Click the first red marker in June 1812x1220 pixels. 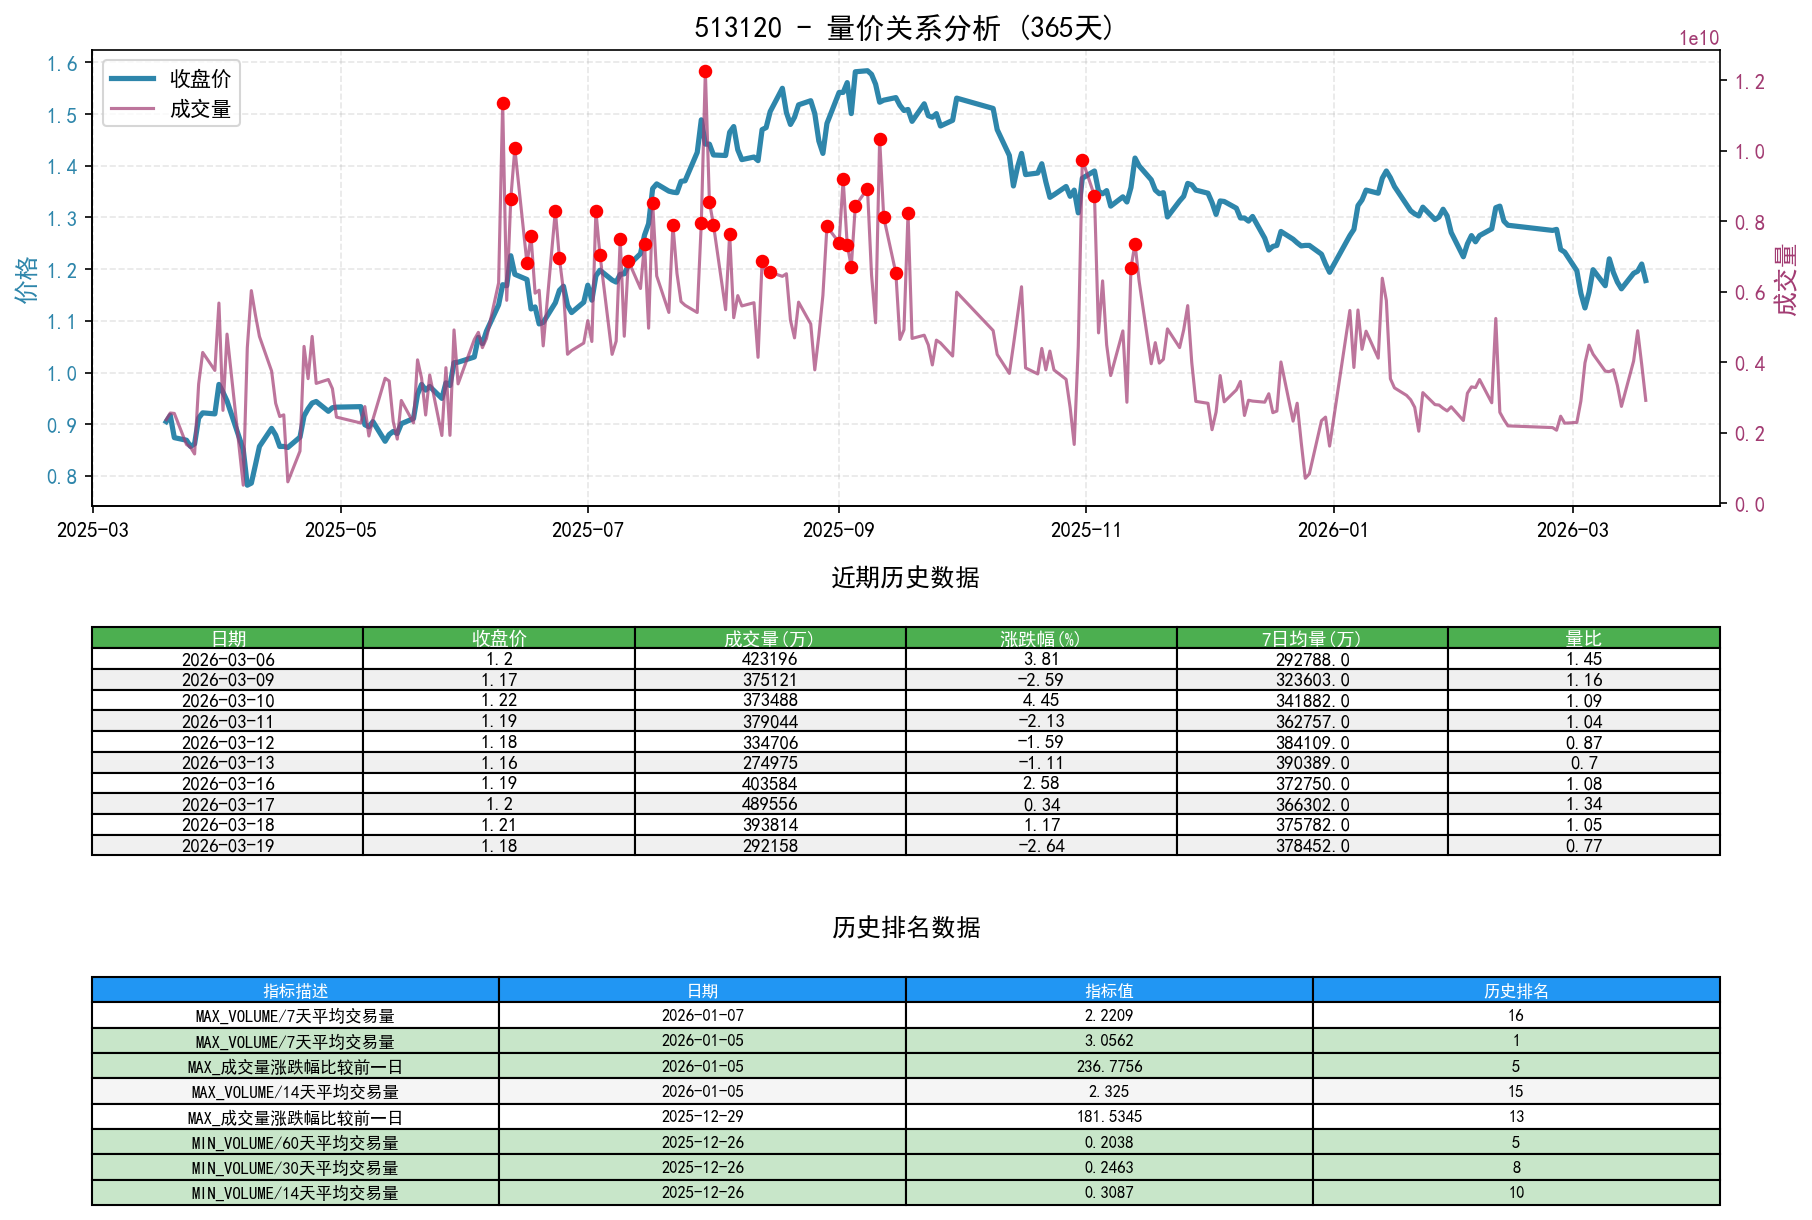click(x=504, y=103)
